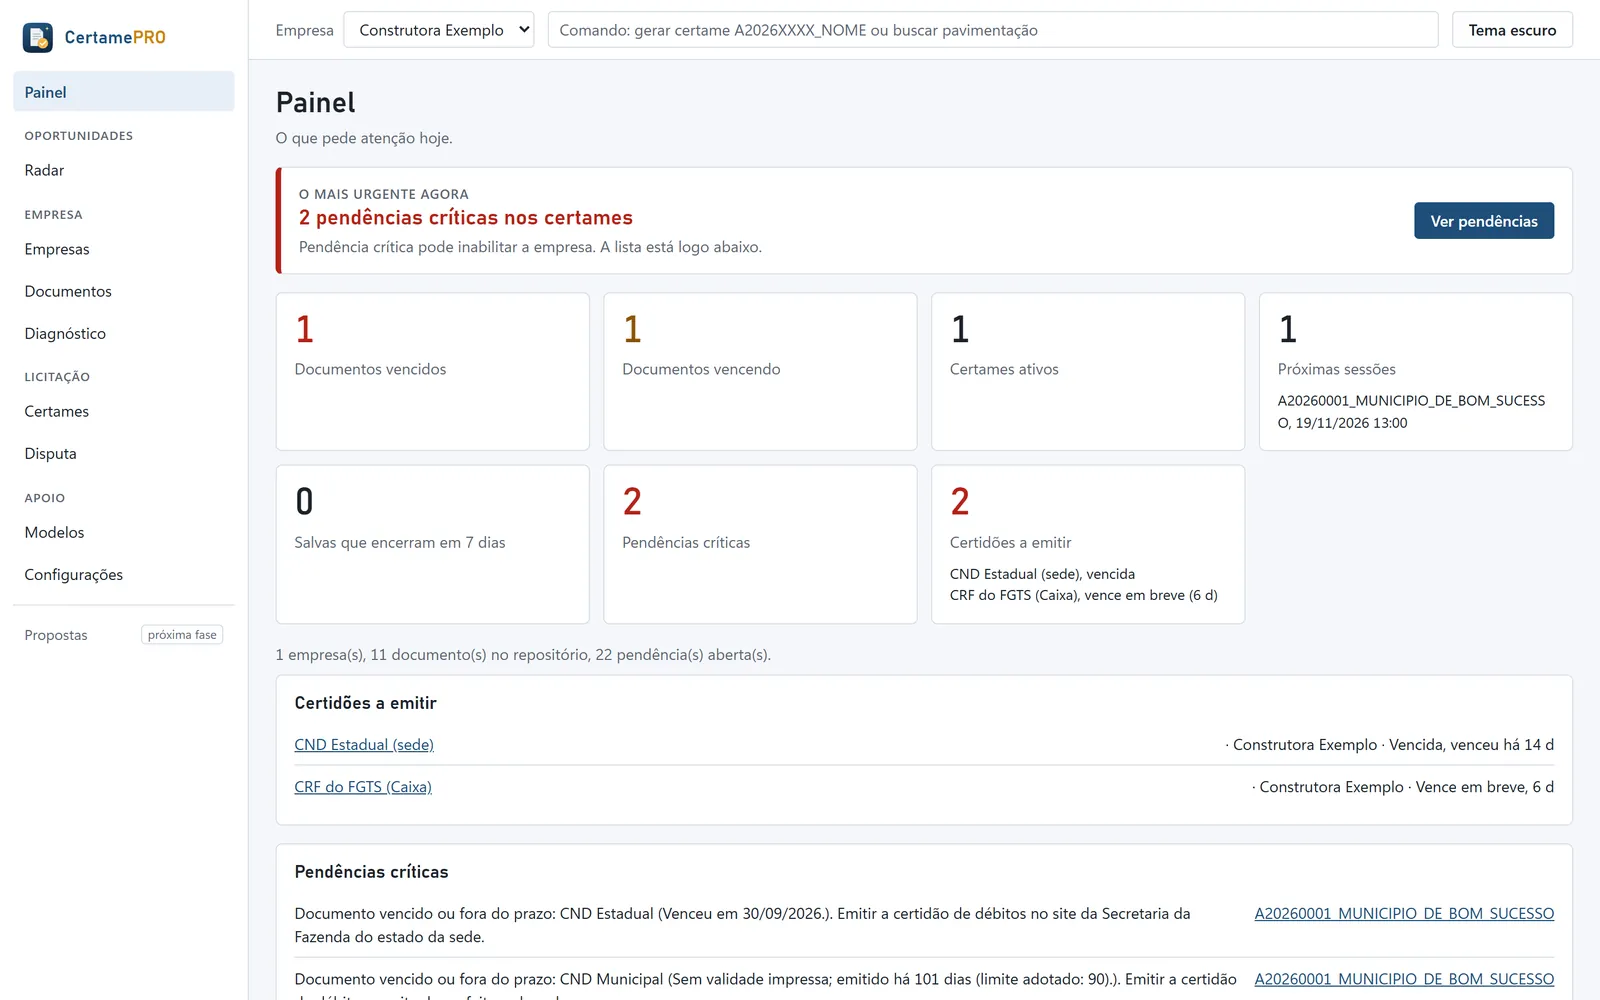Open the Empresa dropdown Construtora Exemplo
The image size is (1600, 1000).
[x=439, y=30]
